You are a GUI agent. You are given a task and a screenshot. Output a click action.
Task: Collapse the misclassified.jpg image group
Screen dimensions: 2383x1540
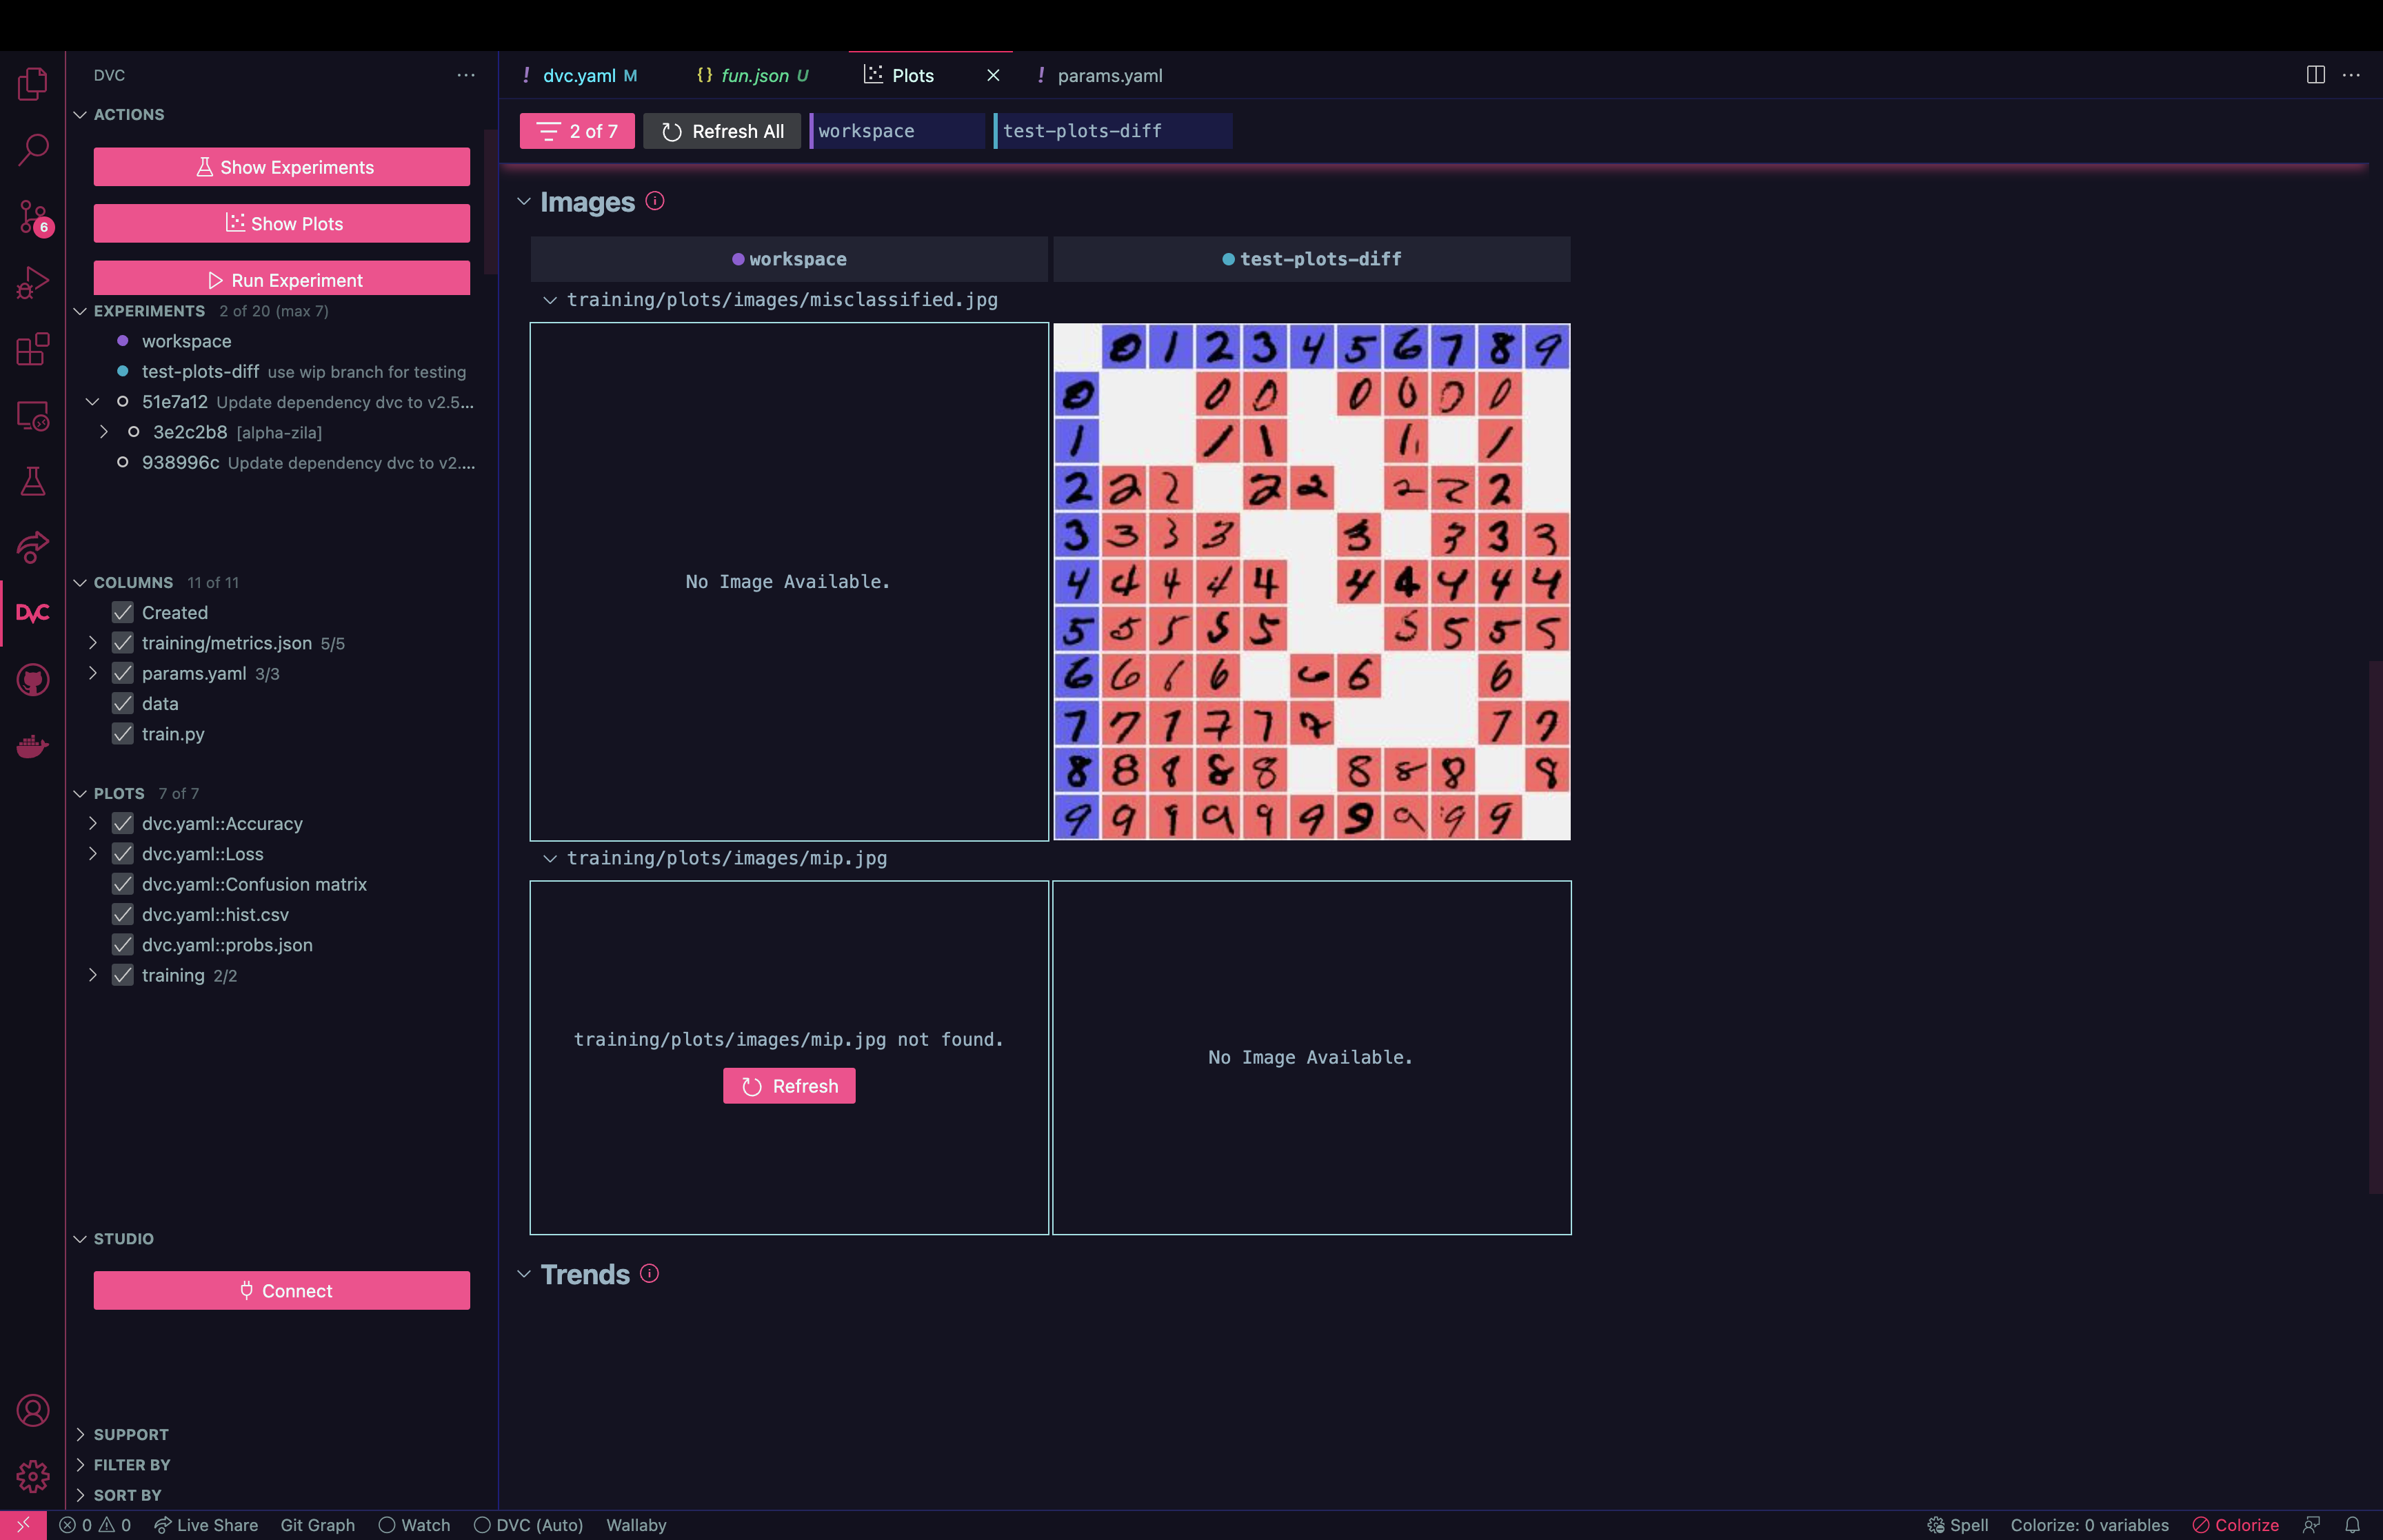pos(550,300)
